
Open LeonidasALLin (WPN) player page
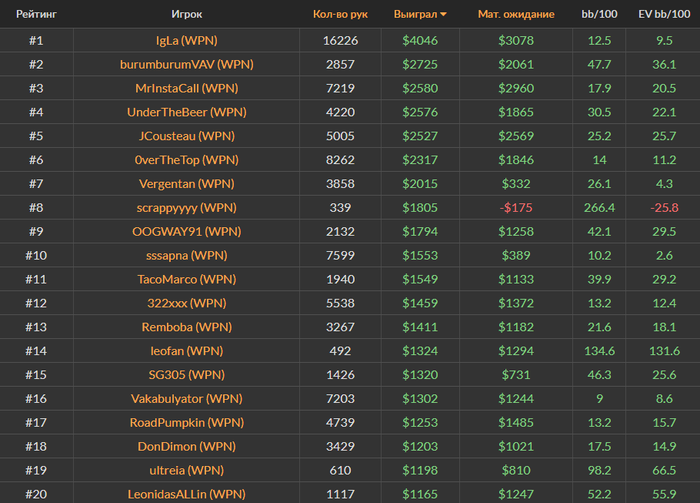[187, 494]
